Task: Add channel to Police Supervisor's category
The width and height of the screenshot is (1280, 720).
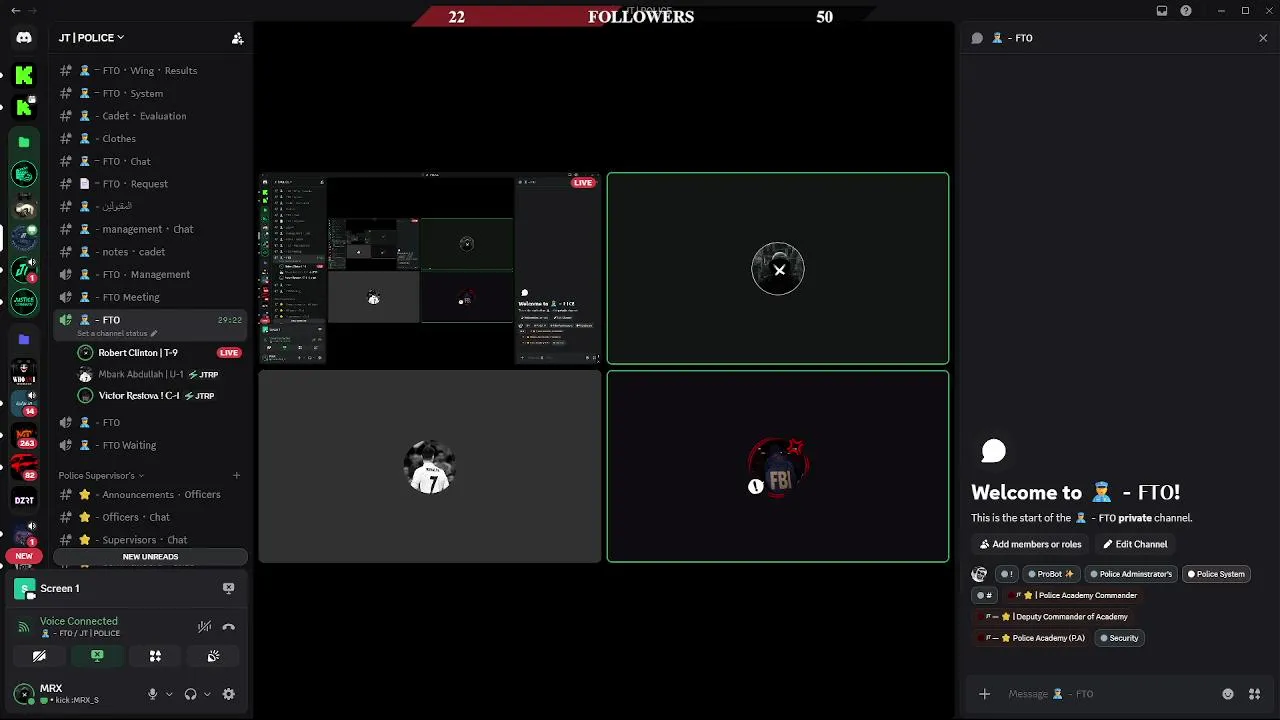Action: click(236, 475)
